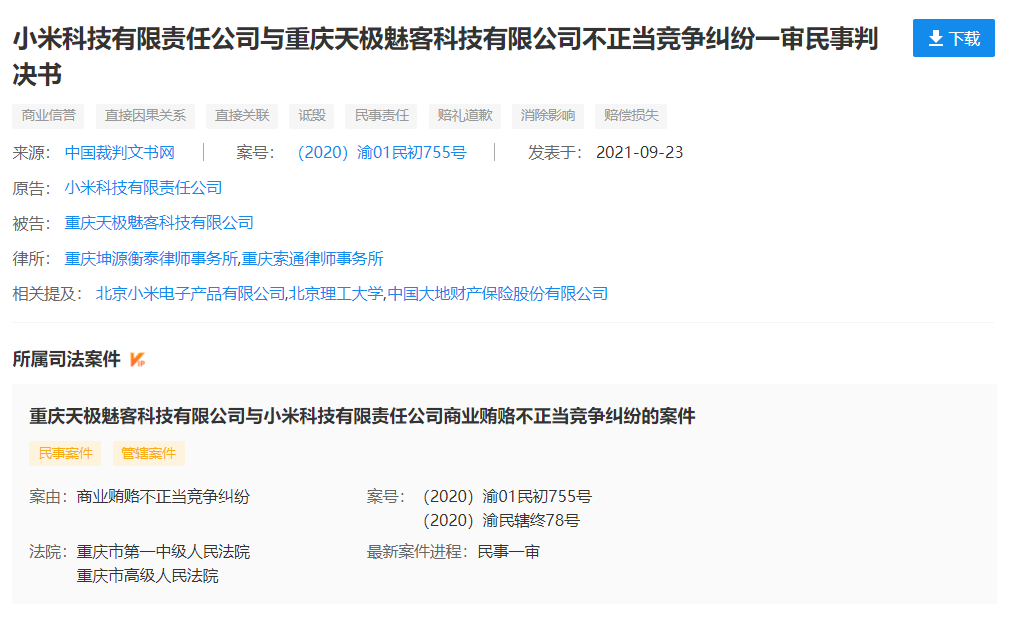This screenshot has width=1013, height=621.
Task: Click the case cause text 商业贿赂不正当竞争纠纷
Action: pos(163,497)
